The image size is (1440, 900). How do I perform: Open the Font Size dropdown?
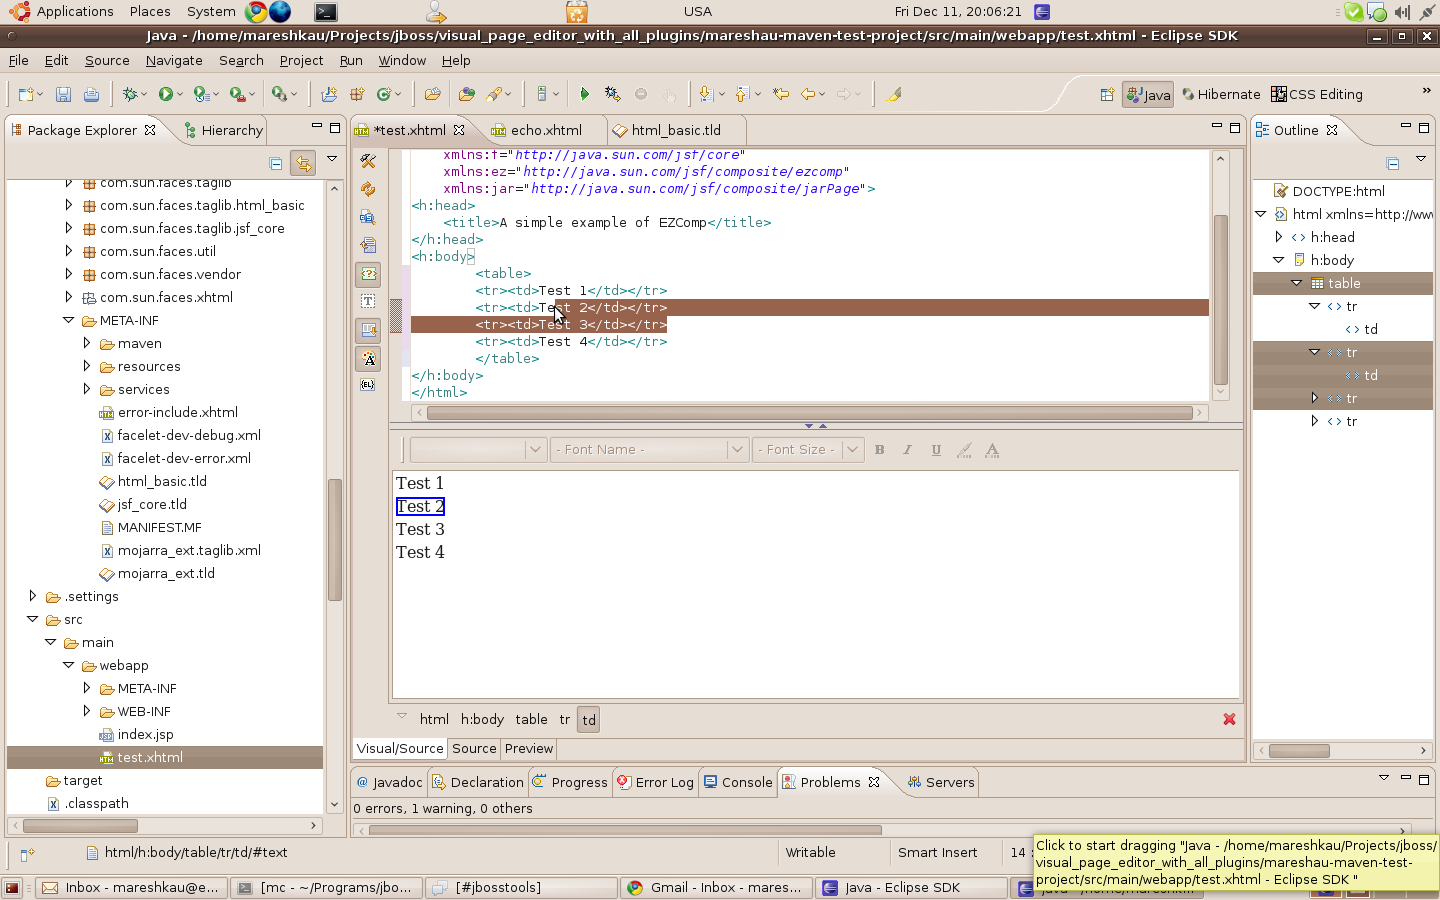click(x=852, y=450)
